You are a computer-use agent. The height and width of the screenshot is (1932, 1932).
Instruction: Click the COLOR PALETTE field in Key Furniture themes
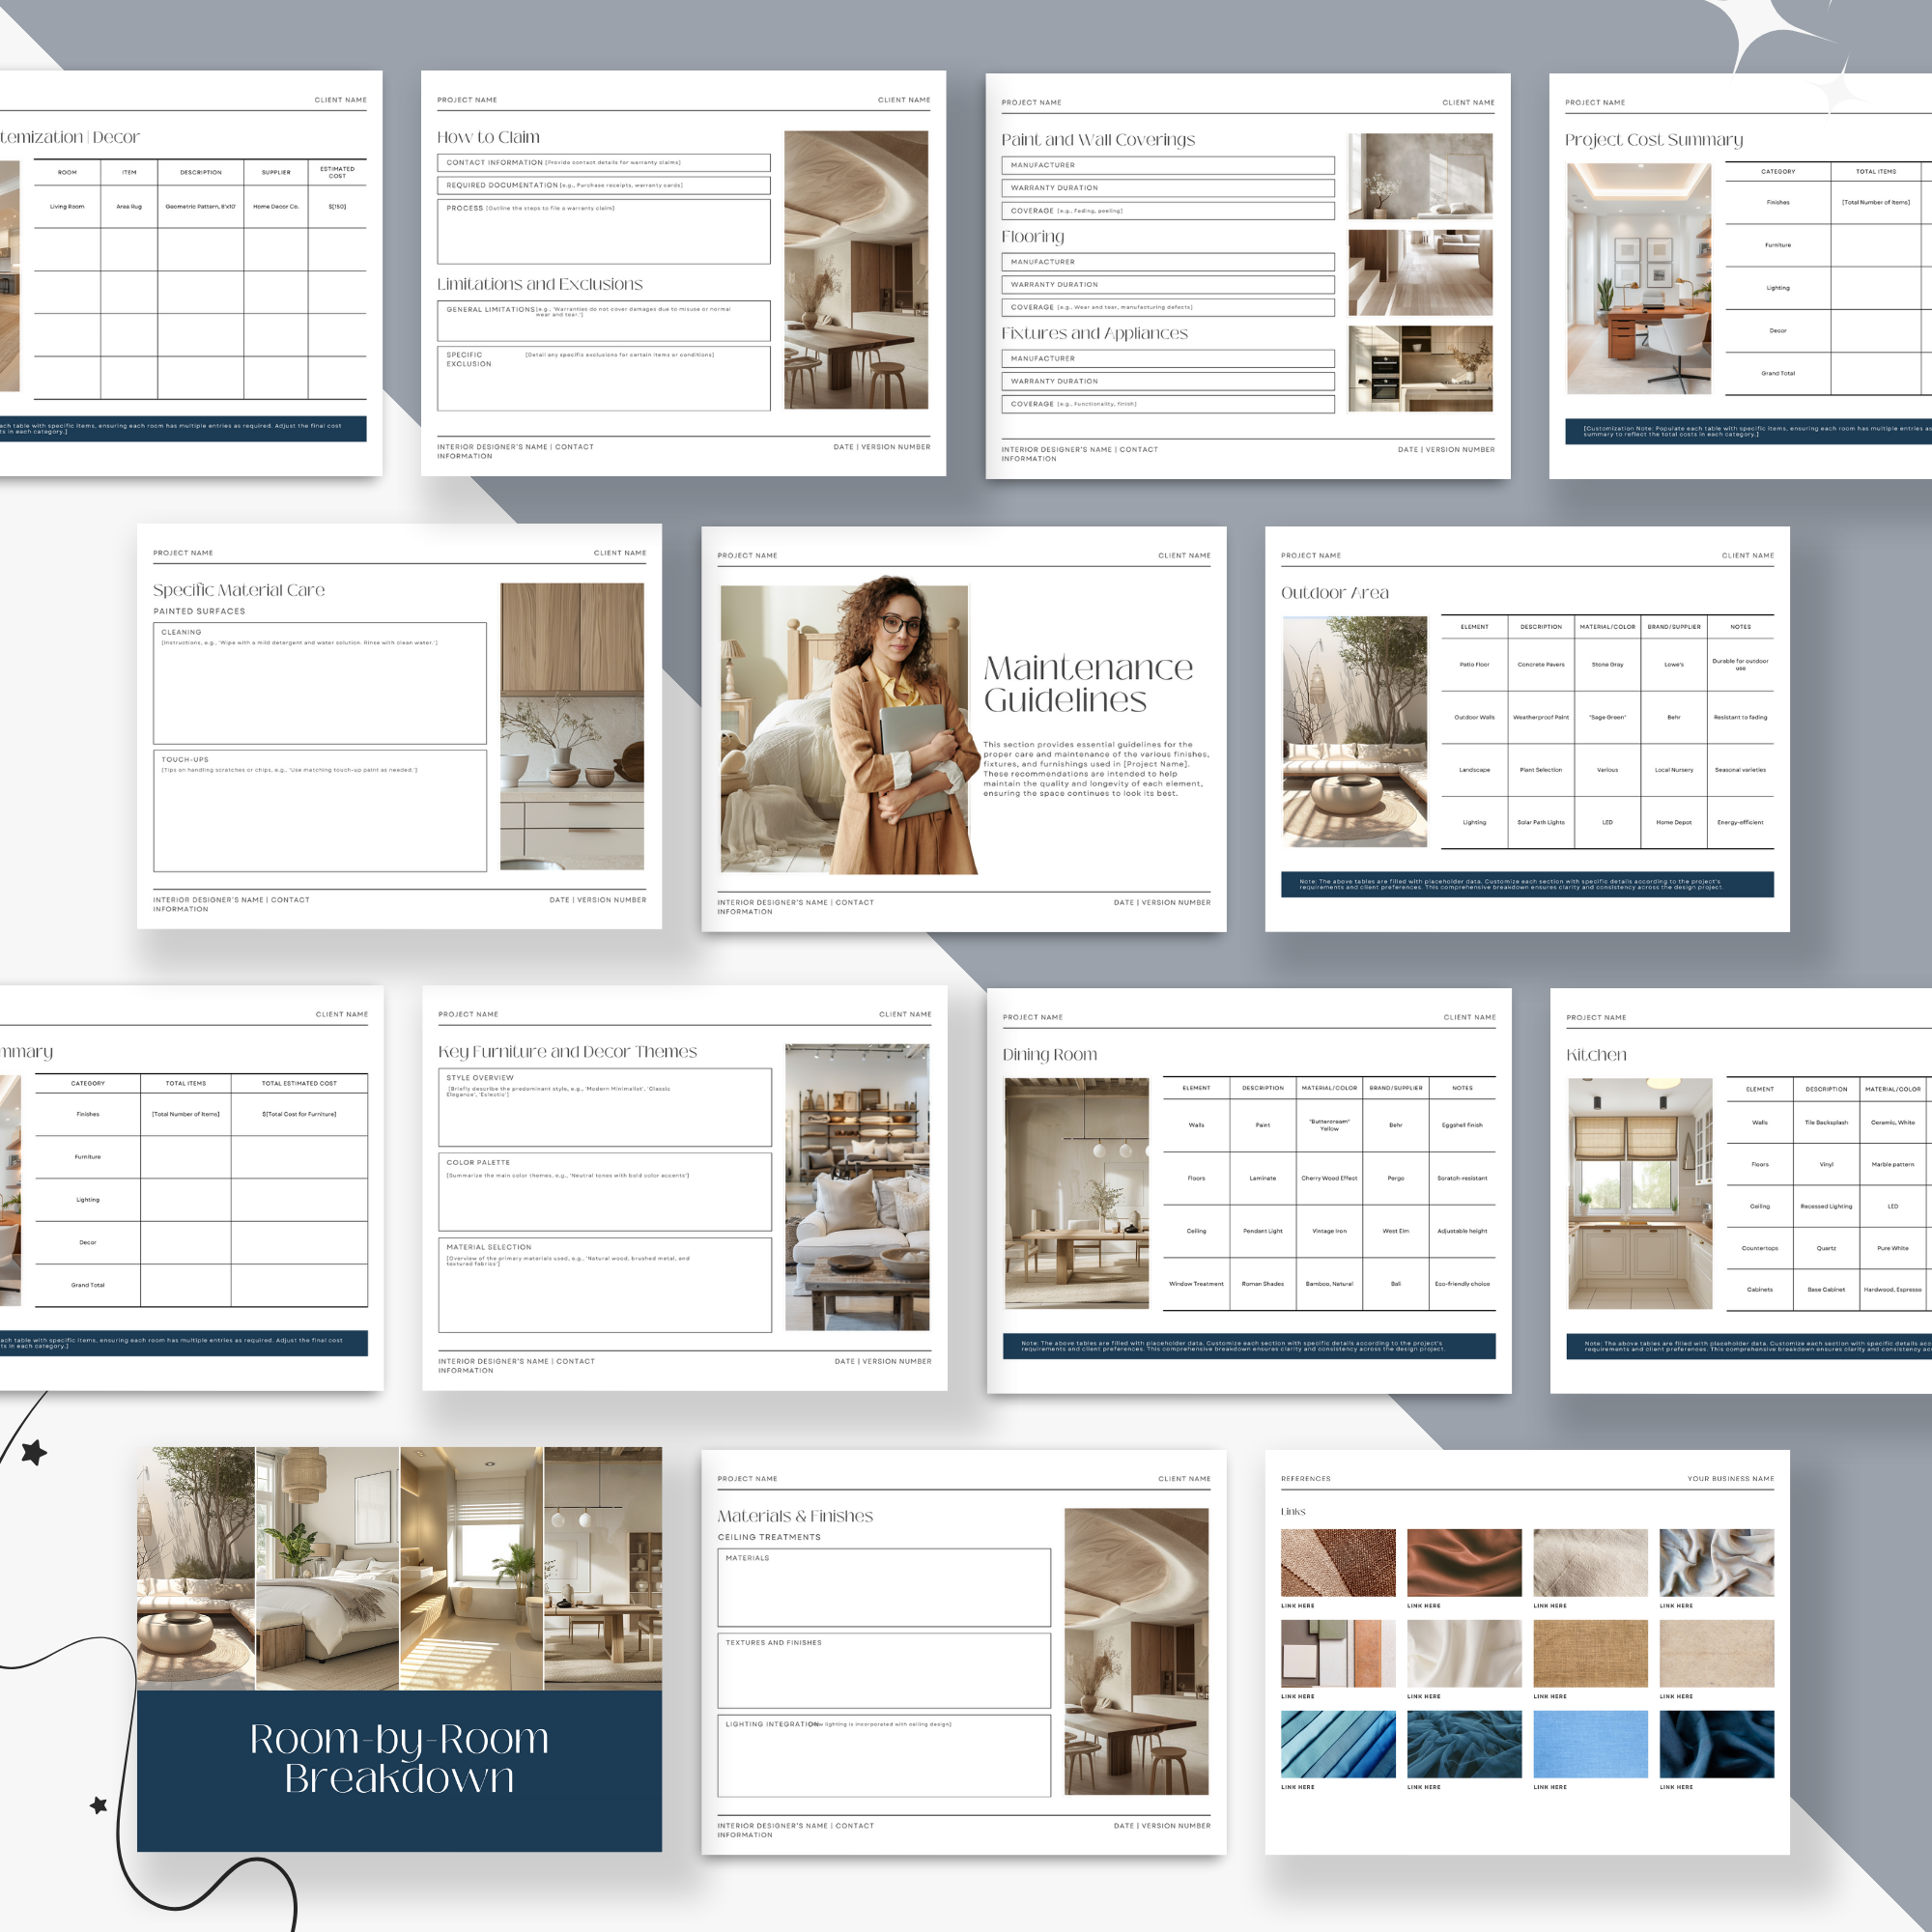(x=604, y=1192)
